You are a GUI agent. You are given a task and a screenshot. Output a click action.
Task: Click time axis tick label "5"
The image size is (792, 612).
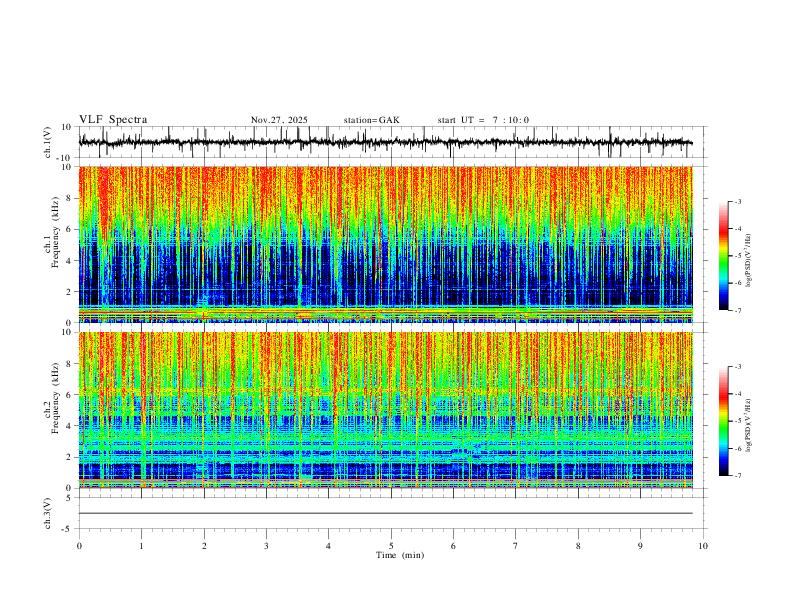(x=391, y=546)
